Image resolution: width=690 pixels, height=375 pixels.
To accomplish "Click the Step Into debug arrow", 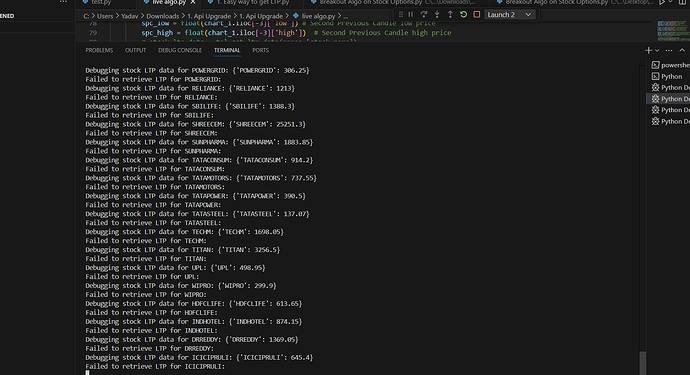I will click(x=437, y=15).
